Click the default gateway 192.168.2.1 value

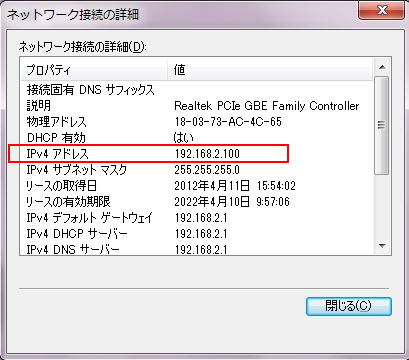pyautogui.click(x=201, y=218)
